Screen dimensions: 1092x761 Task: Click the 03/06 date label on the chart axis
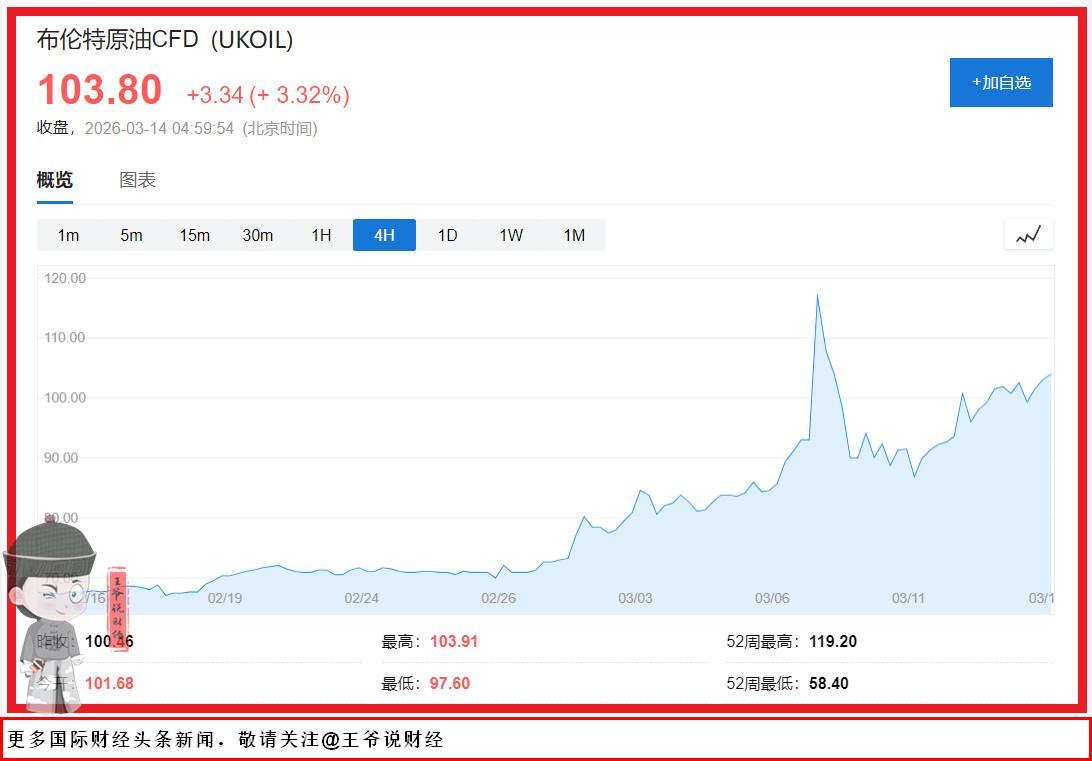(x=772, y=598)
